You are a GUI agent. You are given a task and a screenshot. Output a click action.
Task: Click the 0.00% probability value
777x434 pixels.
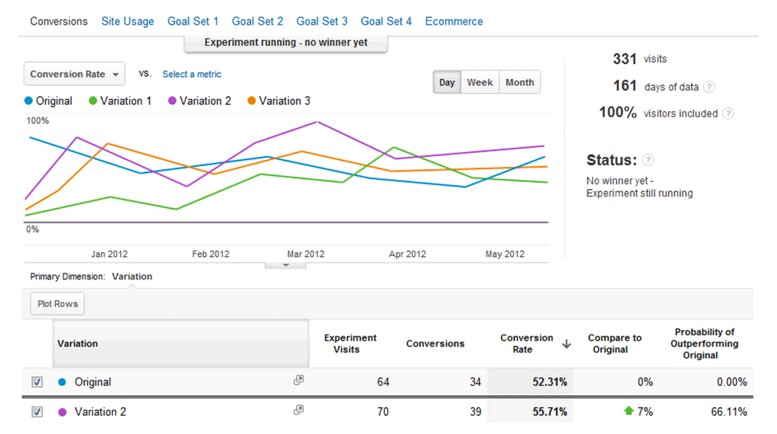731,382
